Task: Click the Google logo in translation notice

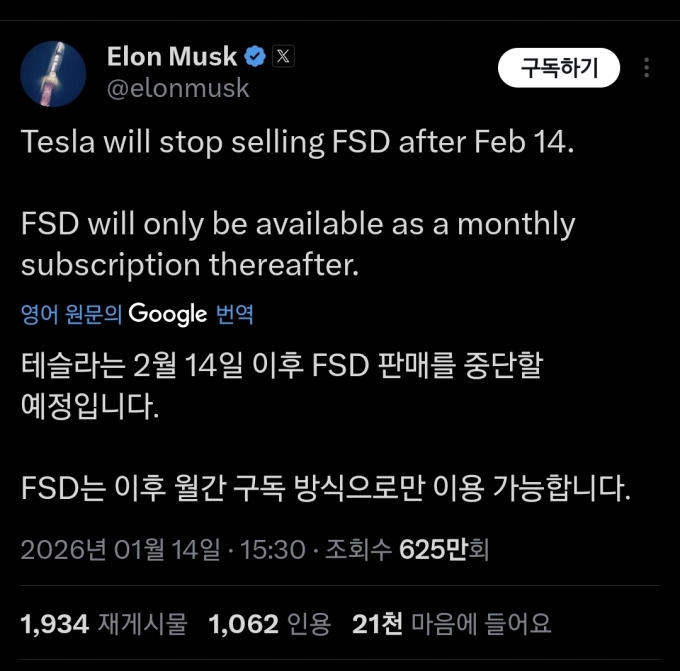Action: click(167, 314)
